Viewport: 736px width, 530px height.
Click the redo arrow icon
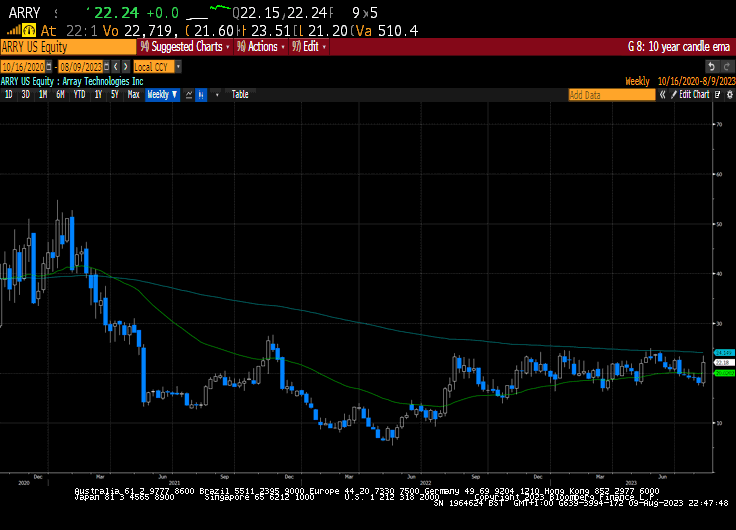[x=727, y=67]
